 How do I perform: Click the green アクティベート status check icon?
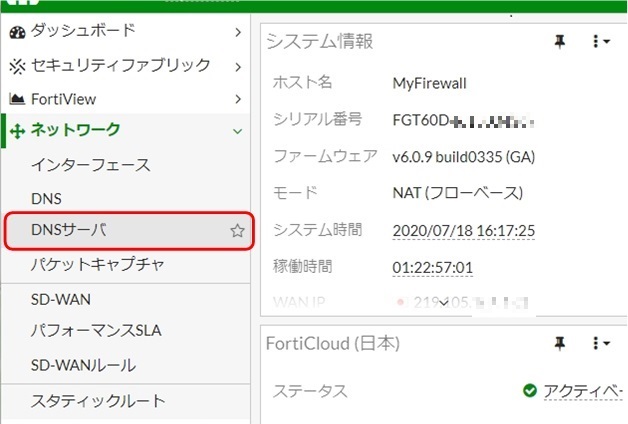pos(529,390)
